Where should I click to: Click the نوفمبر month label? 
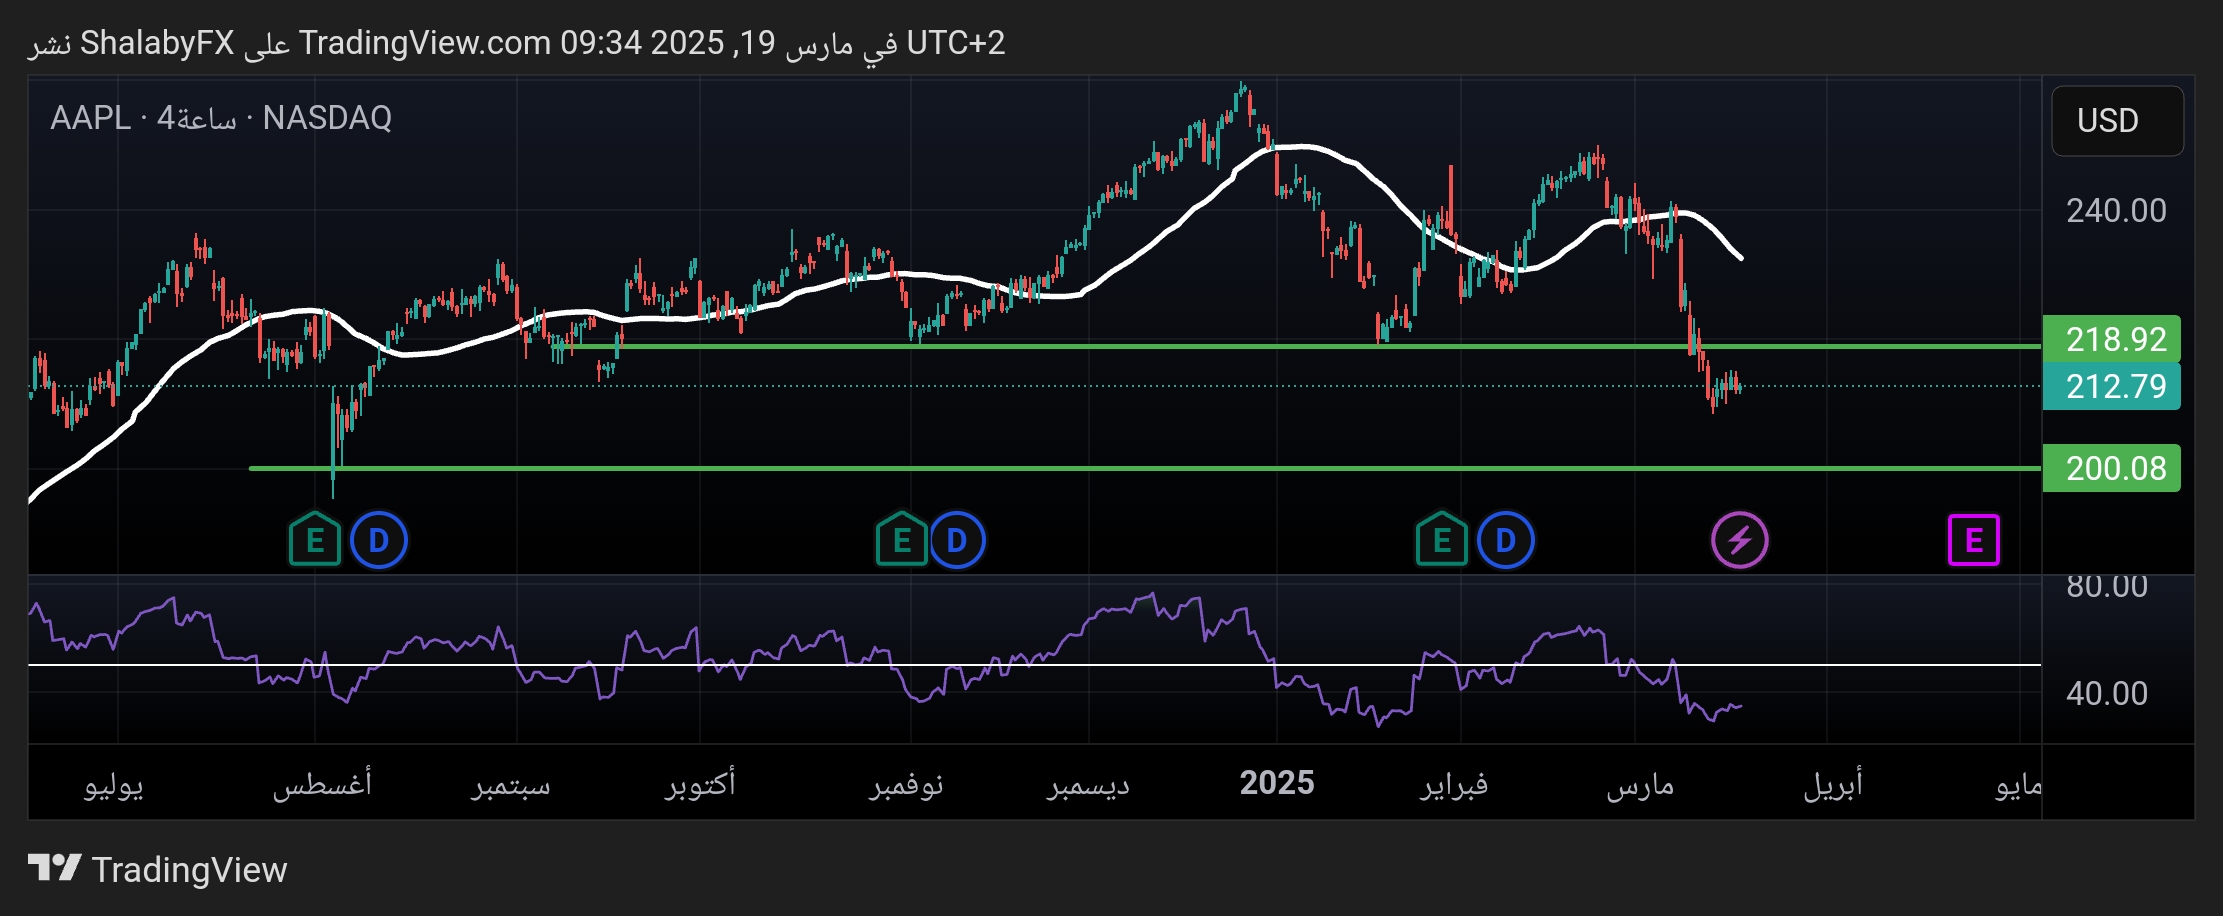906,785
